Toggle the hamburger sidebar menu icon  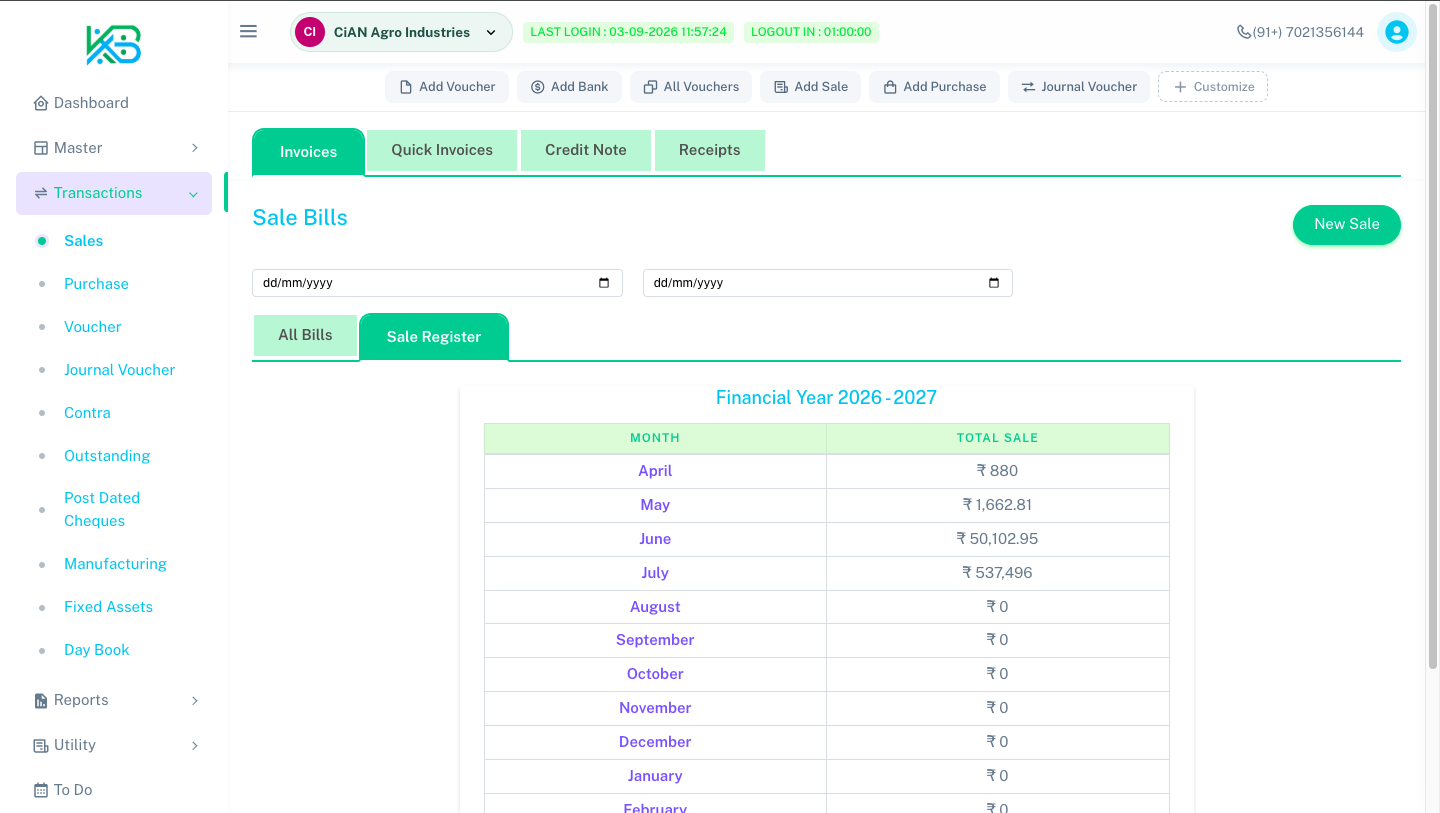pyautogui.click(x=249, y=31)
